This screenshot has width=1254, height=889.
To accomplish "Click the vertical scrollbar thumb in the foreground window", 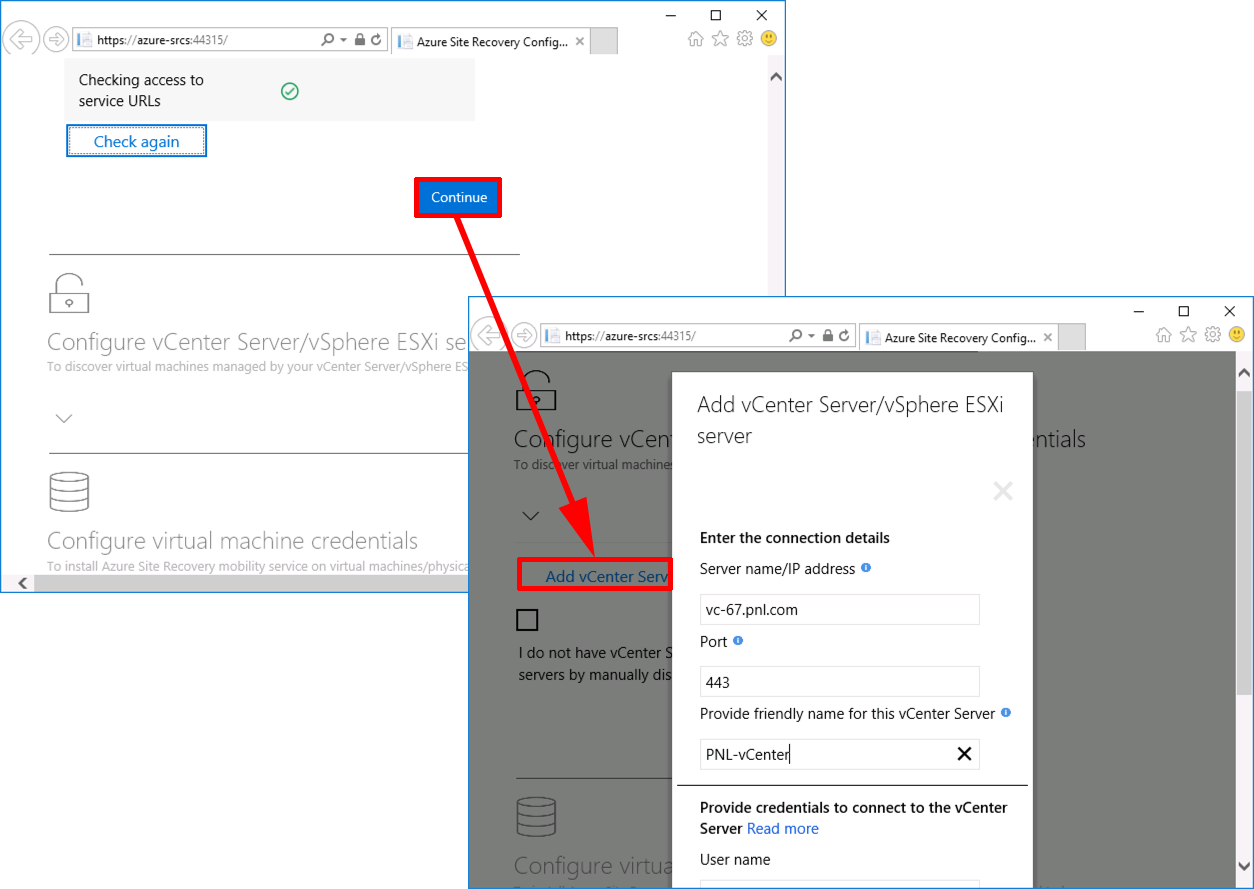I will [1244, 541].
